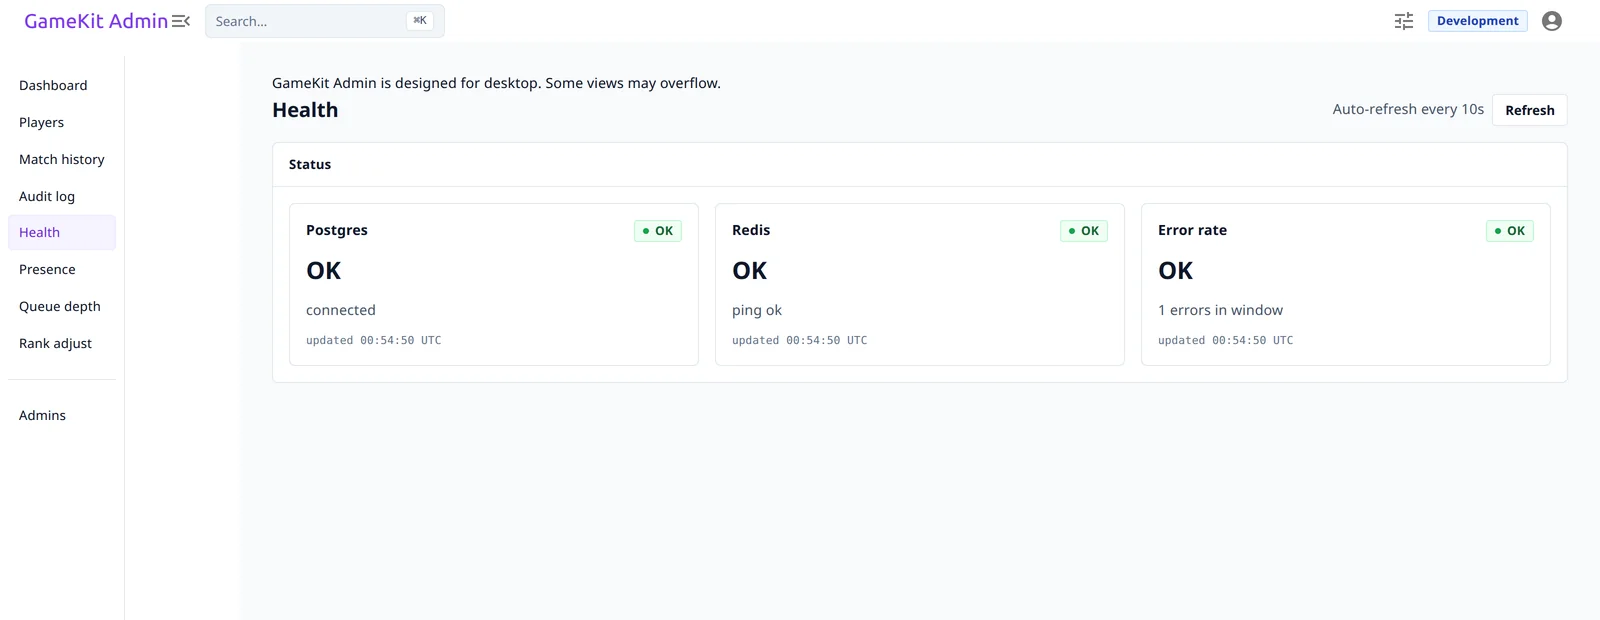Click the desktop overflow notice text
The image size is (1600, 620).
(x=496, y=84)
